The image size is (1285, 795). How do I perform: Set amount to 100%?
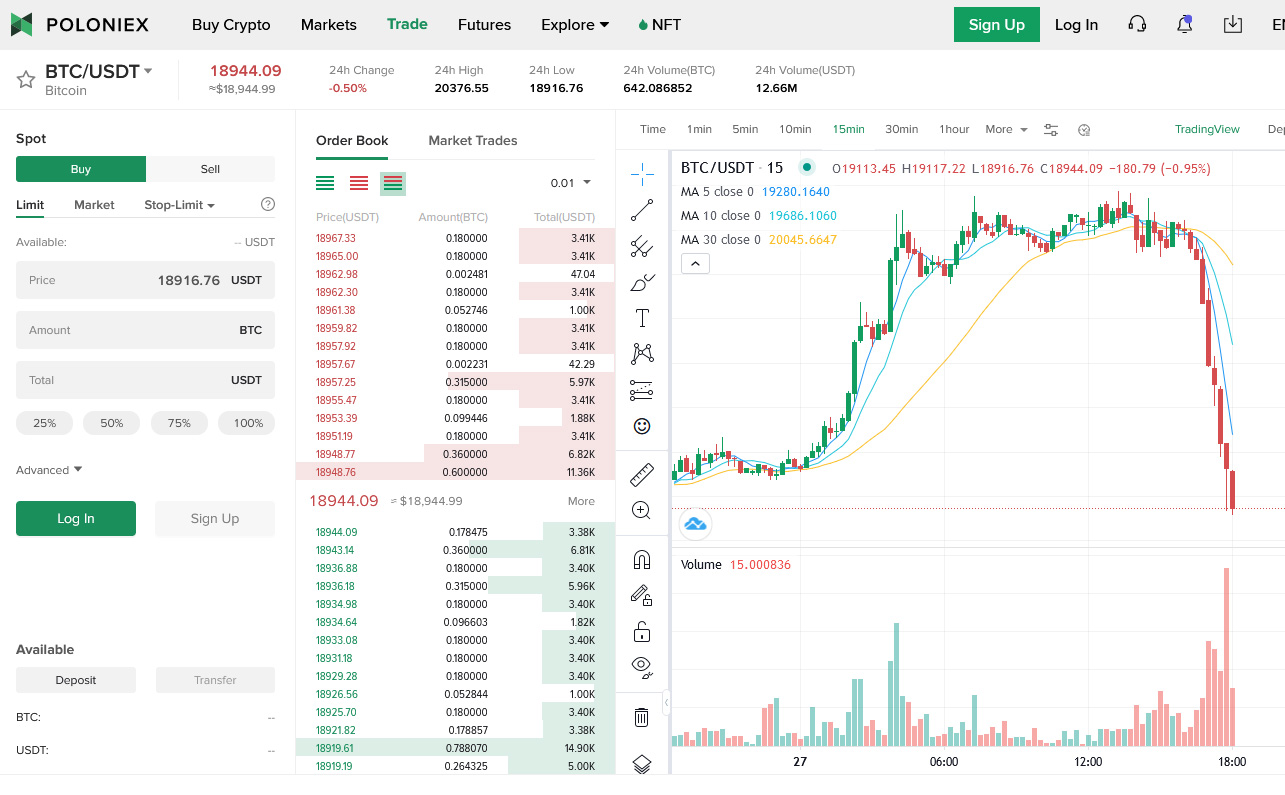coord(247,423)
